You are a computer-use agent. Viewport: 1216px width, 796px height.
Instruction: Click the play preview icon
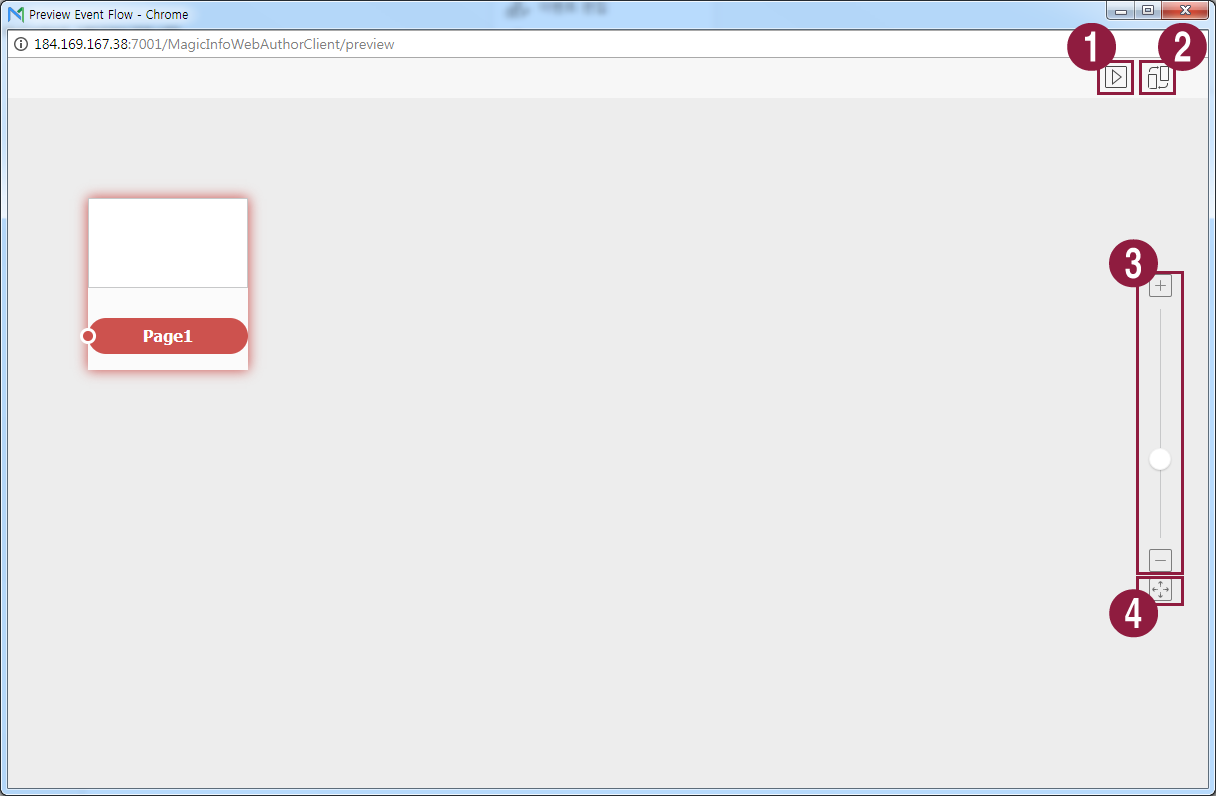[x=1115, y=77]
